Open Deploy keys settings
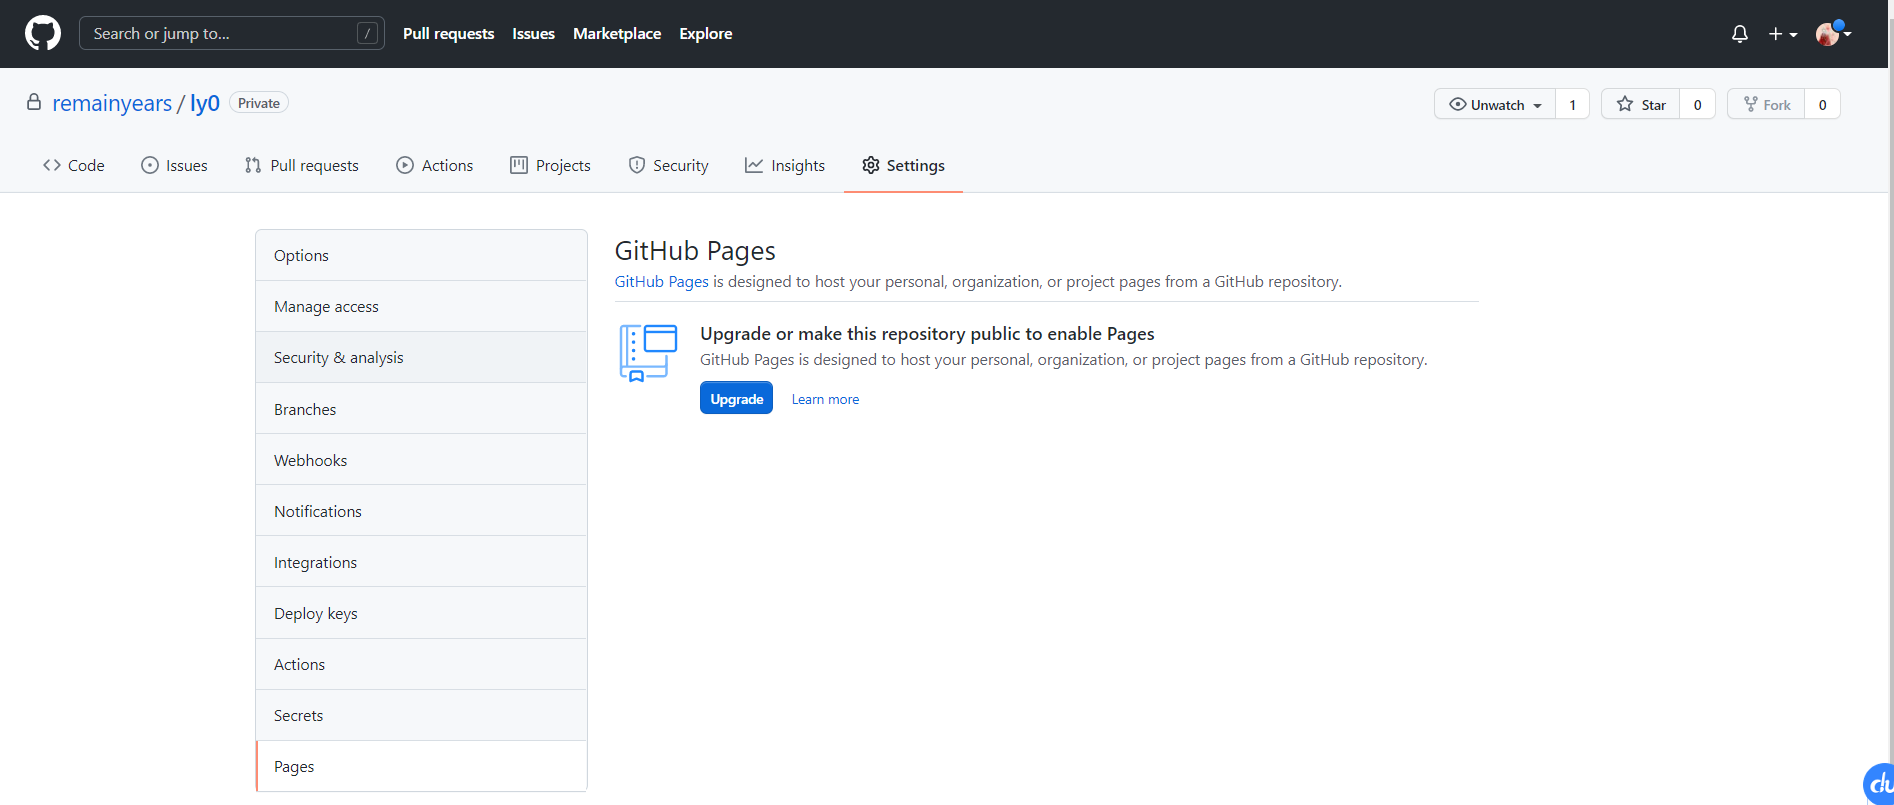Image resolution: width=1894 pixels, height=805 pixels. [x=421, y=613]
